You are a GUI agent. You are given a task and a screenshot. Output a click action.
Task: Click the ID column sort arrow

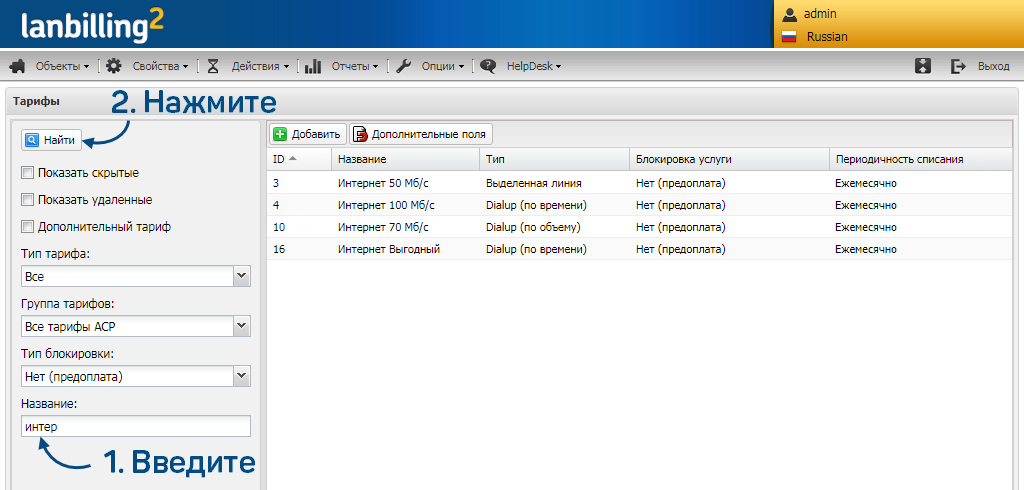[x=293, y=159]
